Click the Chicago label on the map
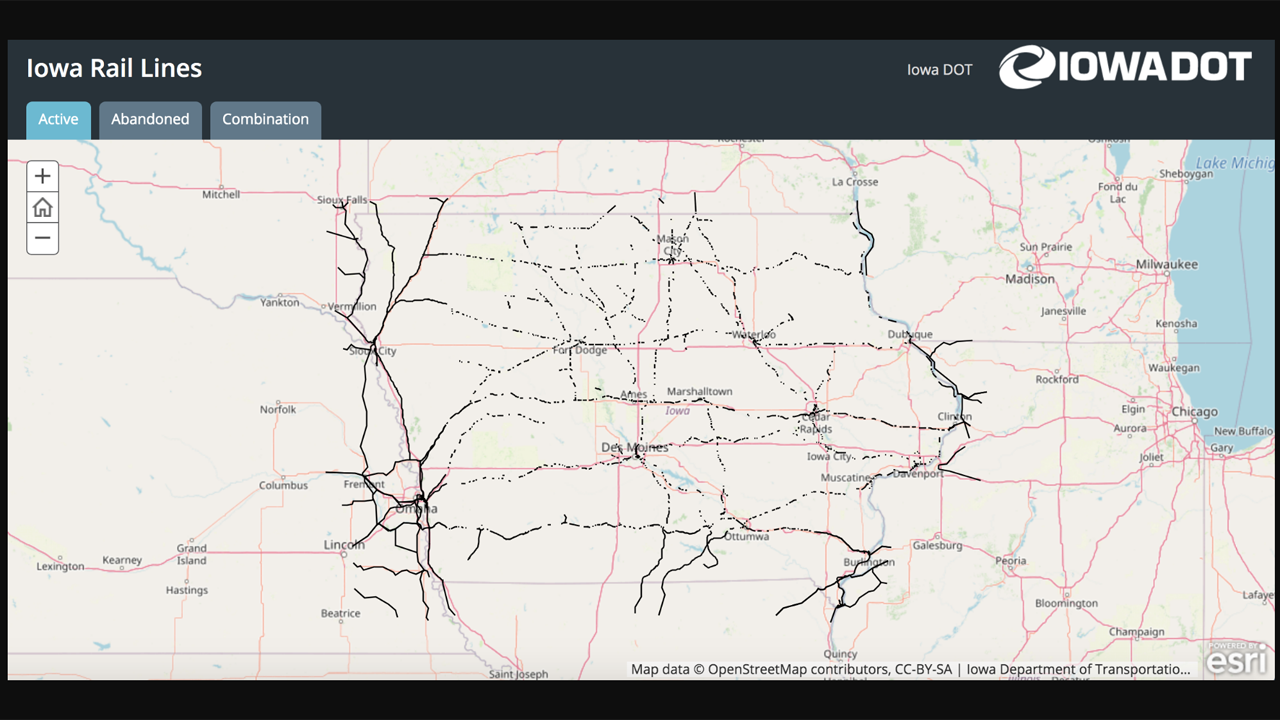The image size is (1280, 720). coord(1194,412)
